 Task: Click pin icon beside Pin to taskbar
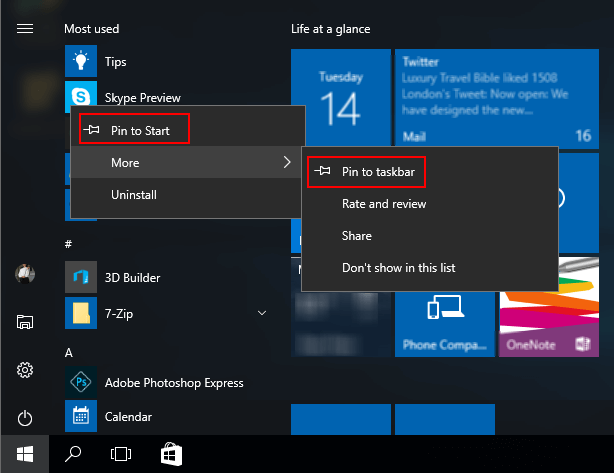(x=323, y=171)
